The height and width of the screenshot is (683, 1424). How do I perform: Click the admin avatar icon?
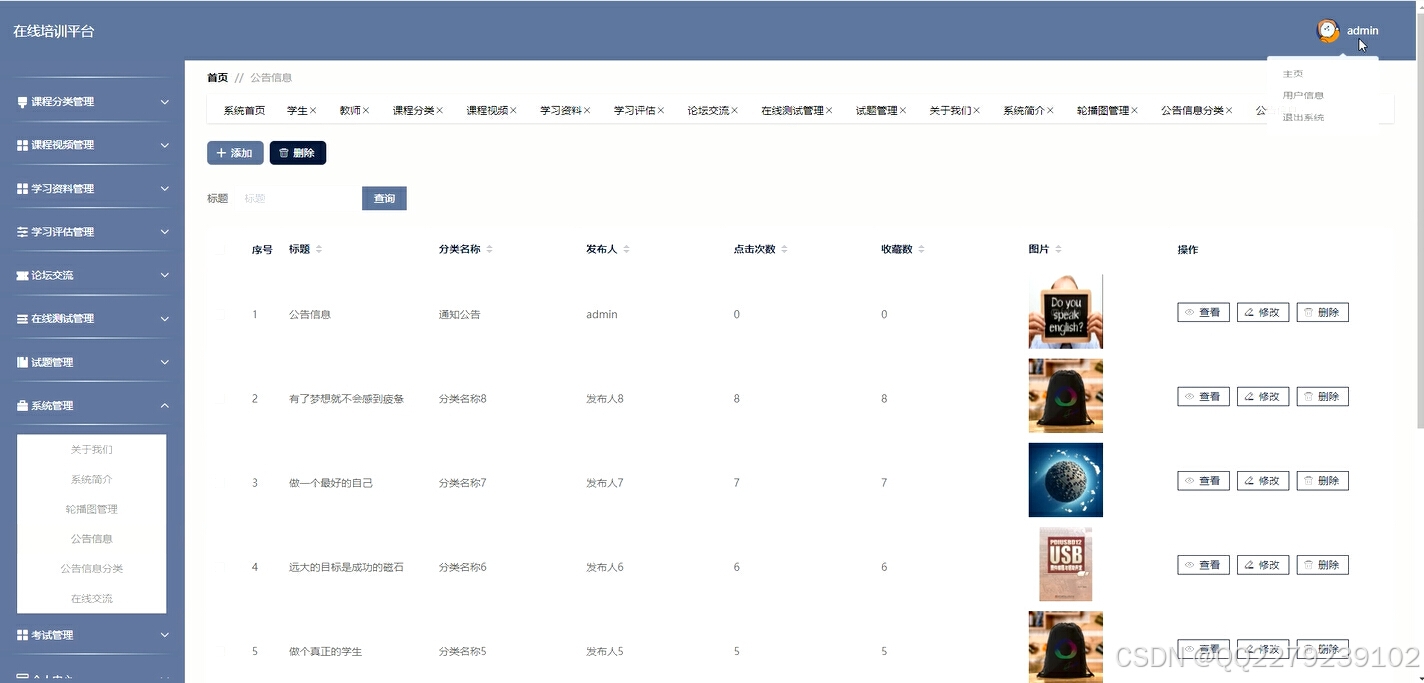click(x=1327, y=30)
